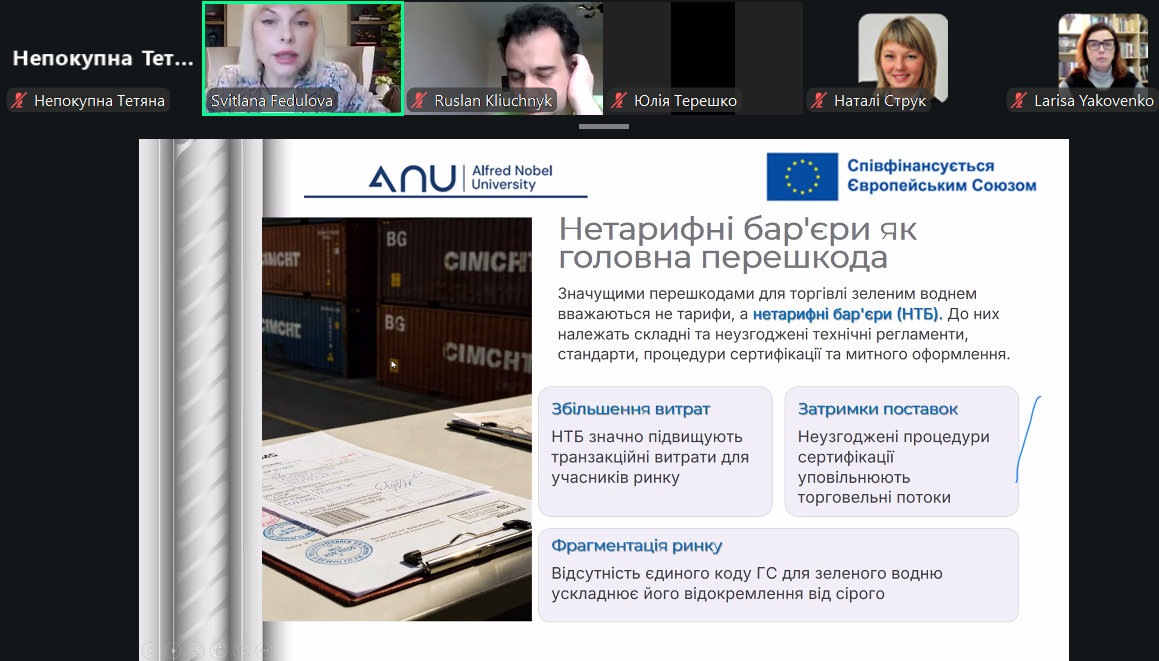Click the previous slide arrow in slideshow controls

pyautogui.click(x=150, y=650)
